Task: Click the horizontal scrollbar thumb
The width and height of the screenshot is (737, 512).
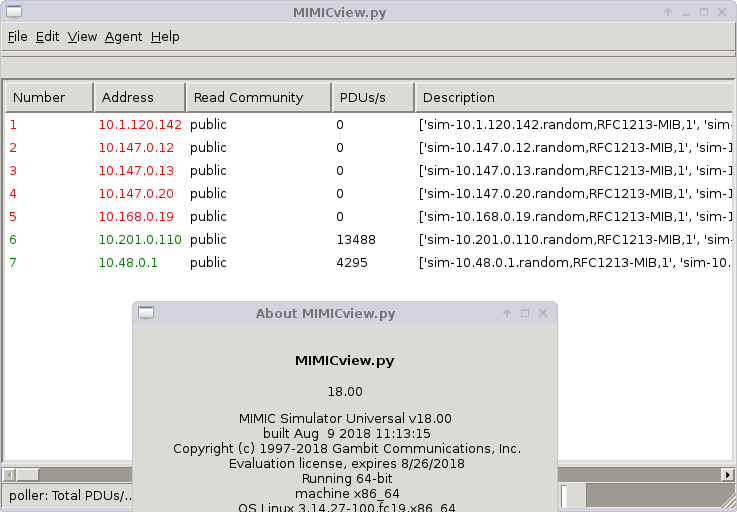Action: (27, 475)
